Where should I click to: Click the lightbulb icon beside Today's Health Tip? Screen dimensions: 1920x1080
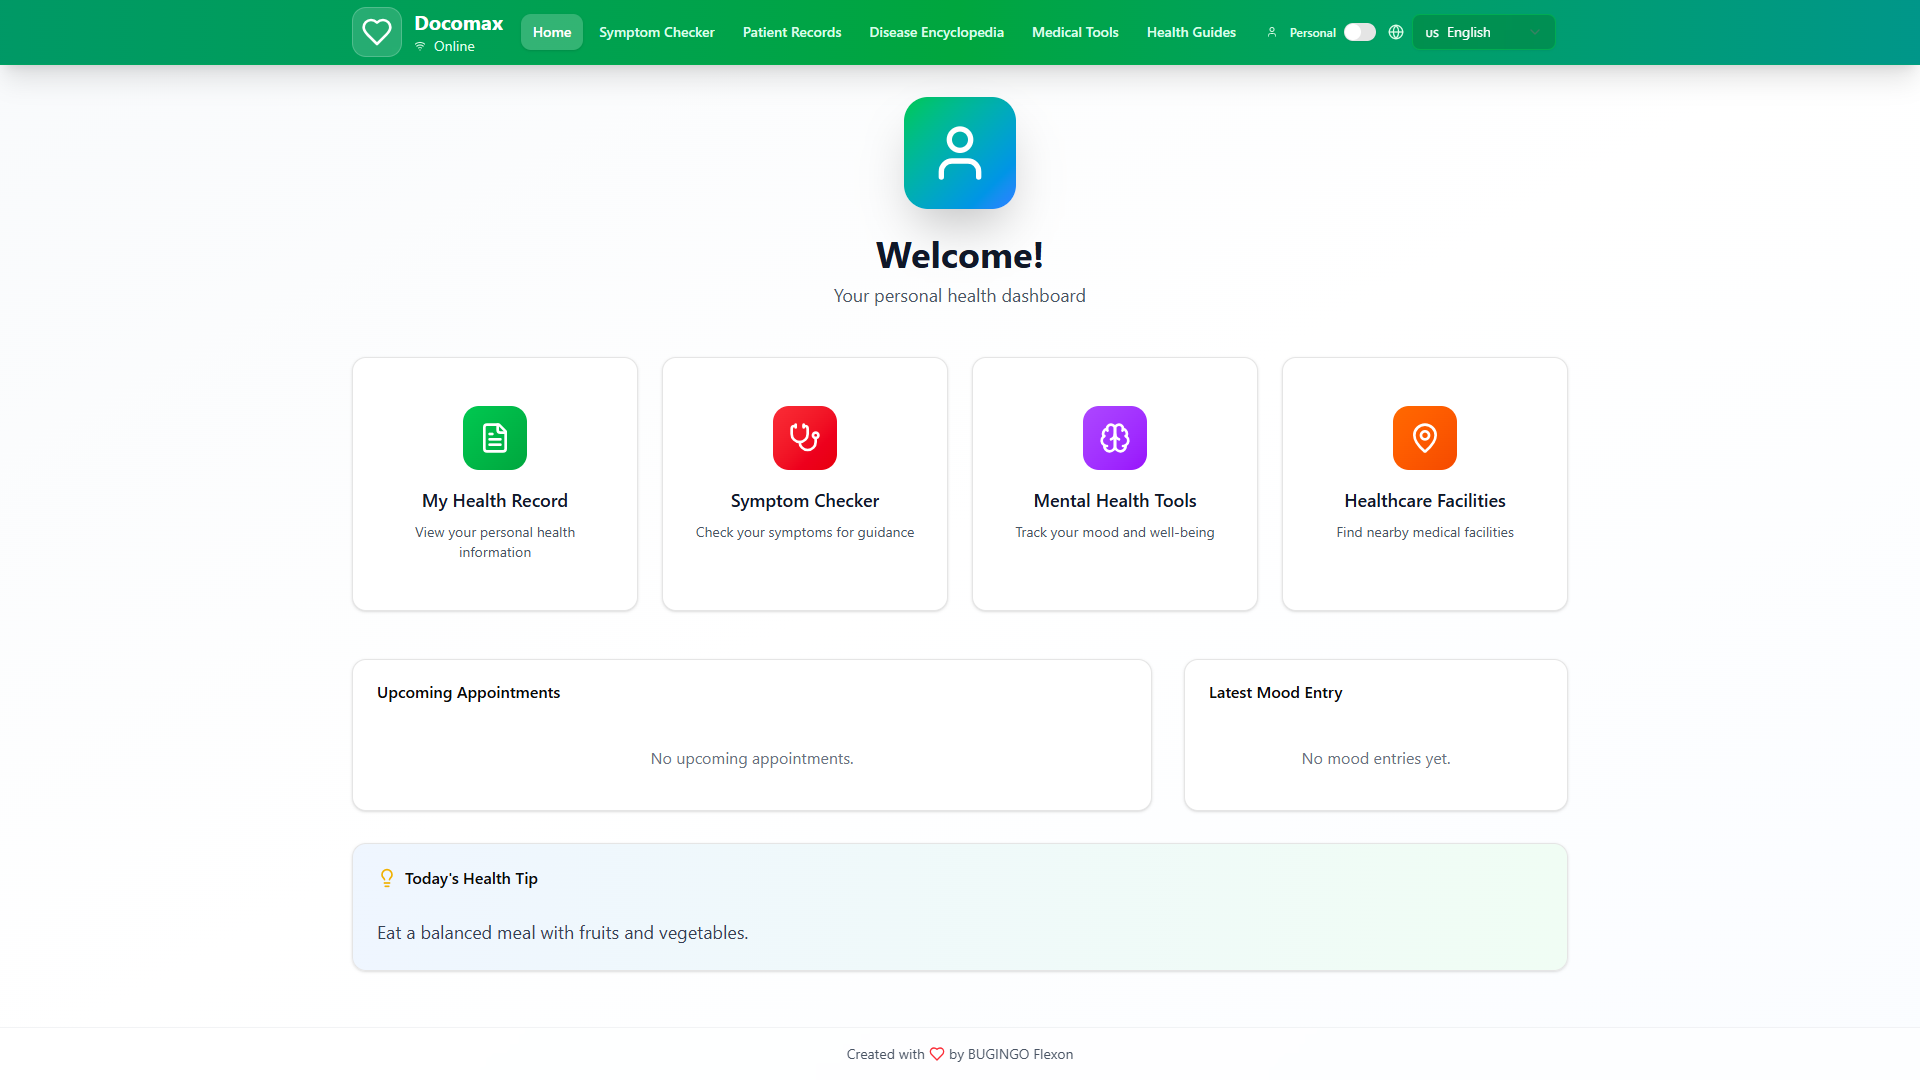point(387,878)
